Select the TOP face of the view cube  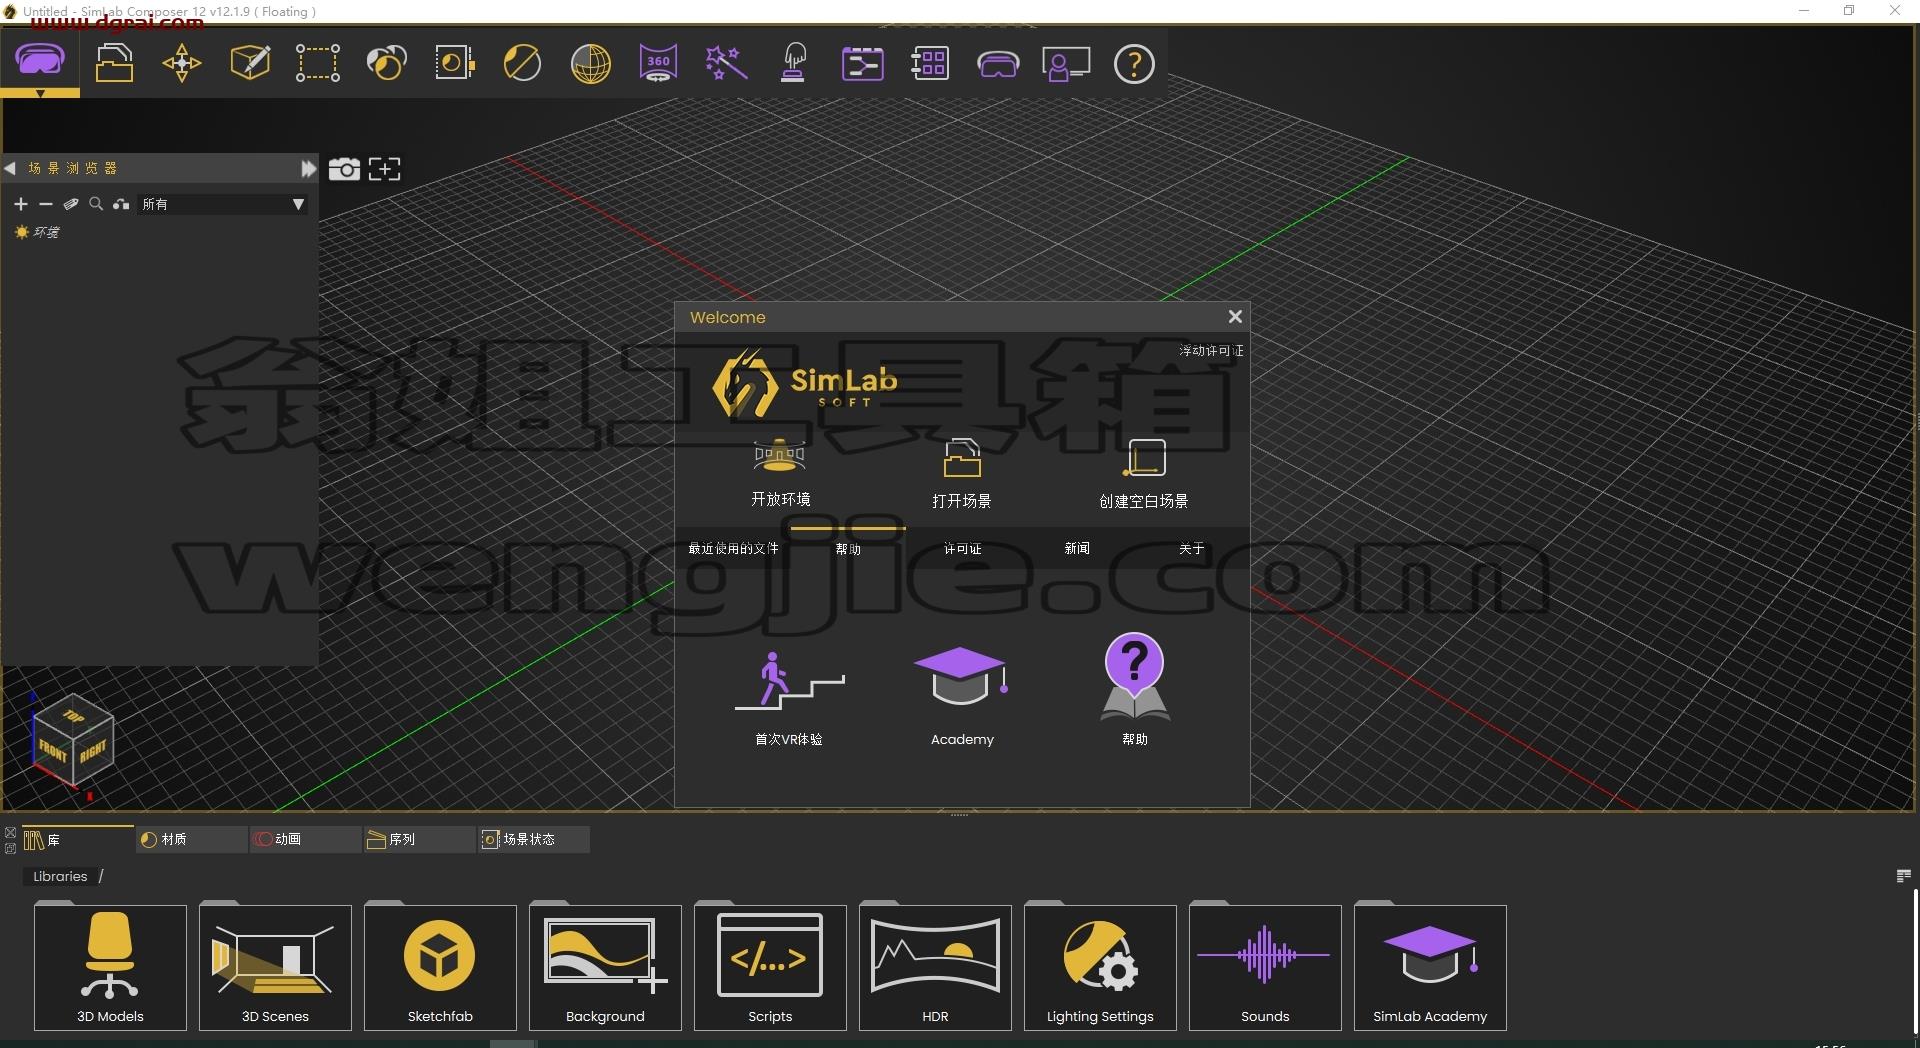(74, 715)
